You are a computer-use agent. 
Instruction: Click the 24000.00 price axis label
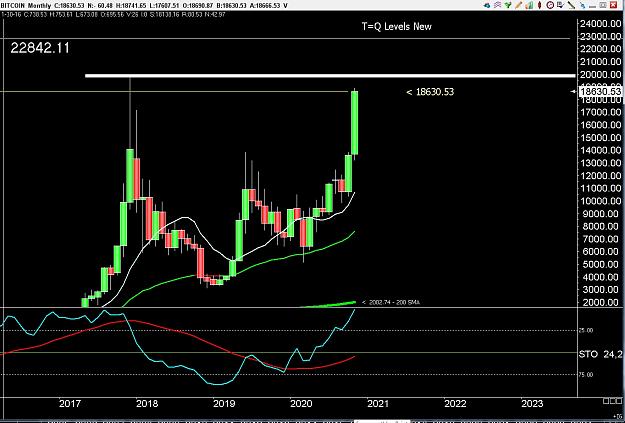pyautogui.click(x=601, y=24)
